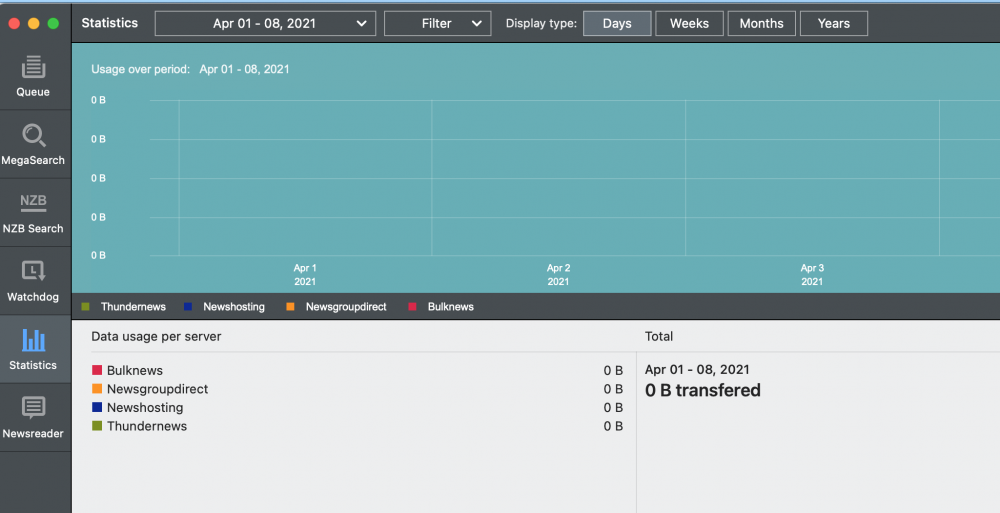Switch display type to Months
The width and height of the screenshot is (1000, 513).
[761, 23]
